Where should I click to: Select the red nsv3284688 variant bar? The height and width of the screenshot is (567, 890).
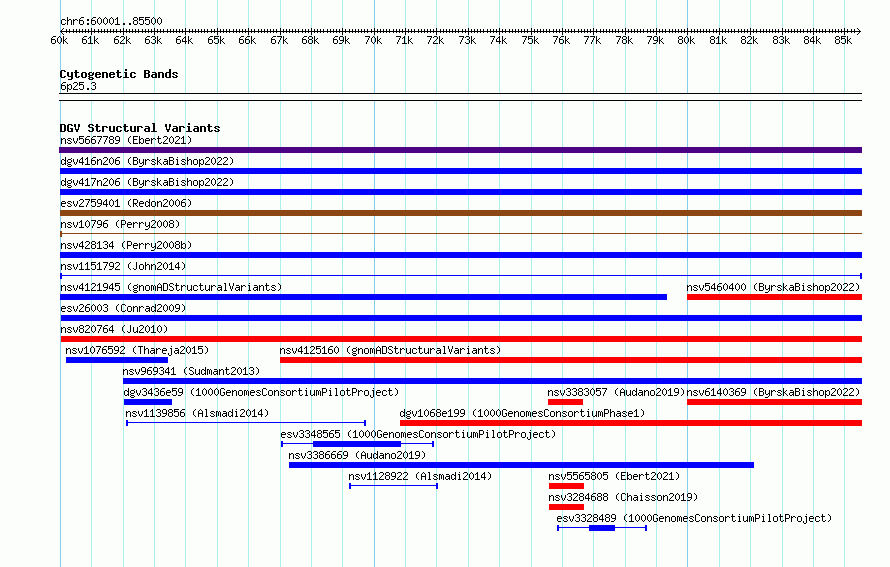coord(566,507)
